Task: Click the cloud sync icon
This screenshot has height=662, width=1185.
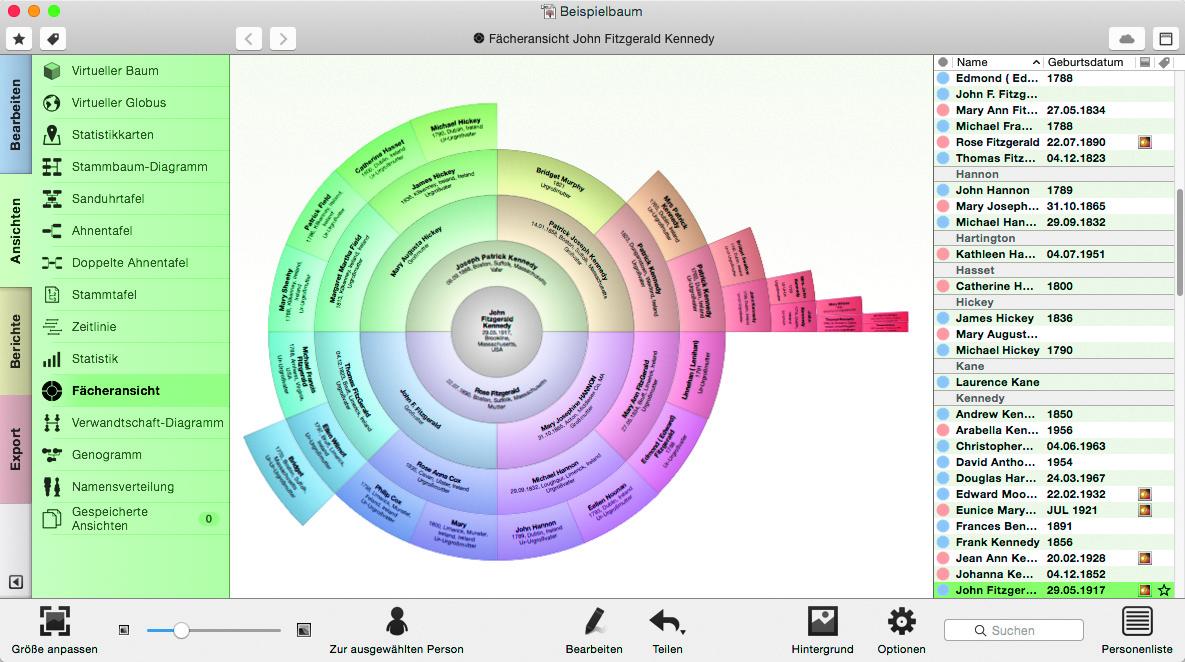Action: pyautogui.click(x=1126, y=39)
